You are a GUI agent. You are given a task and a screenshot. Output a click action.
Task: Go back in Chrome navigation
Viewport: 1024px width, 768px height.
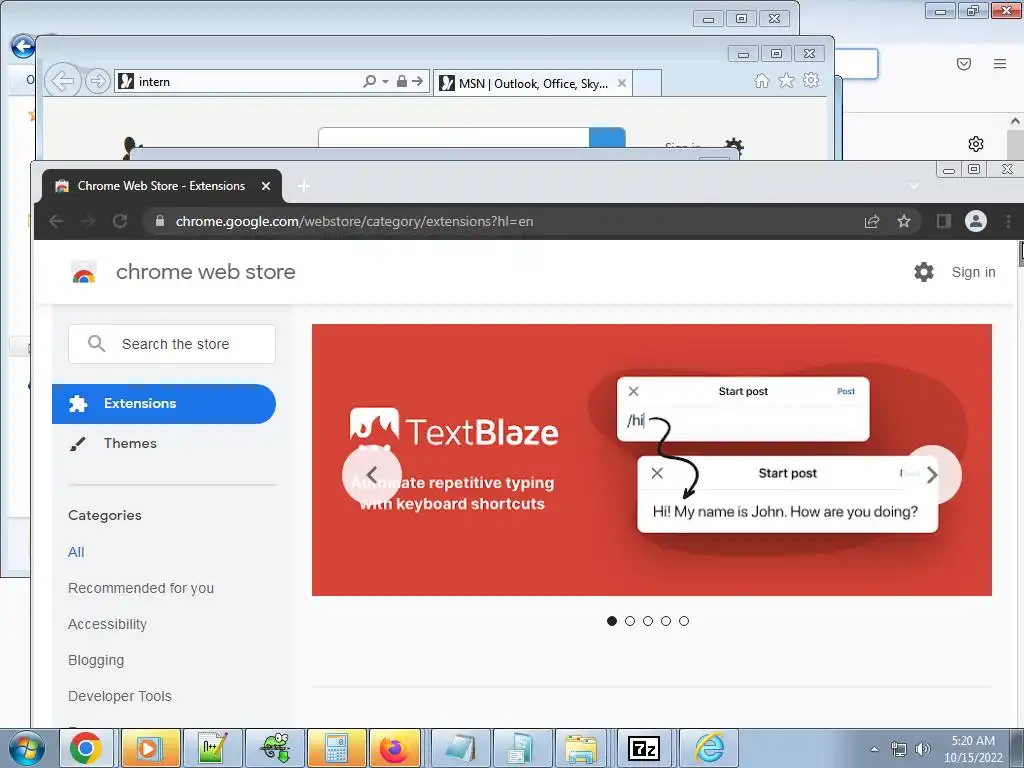(56, 221)
